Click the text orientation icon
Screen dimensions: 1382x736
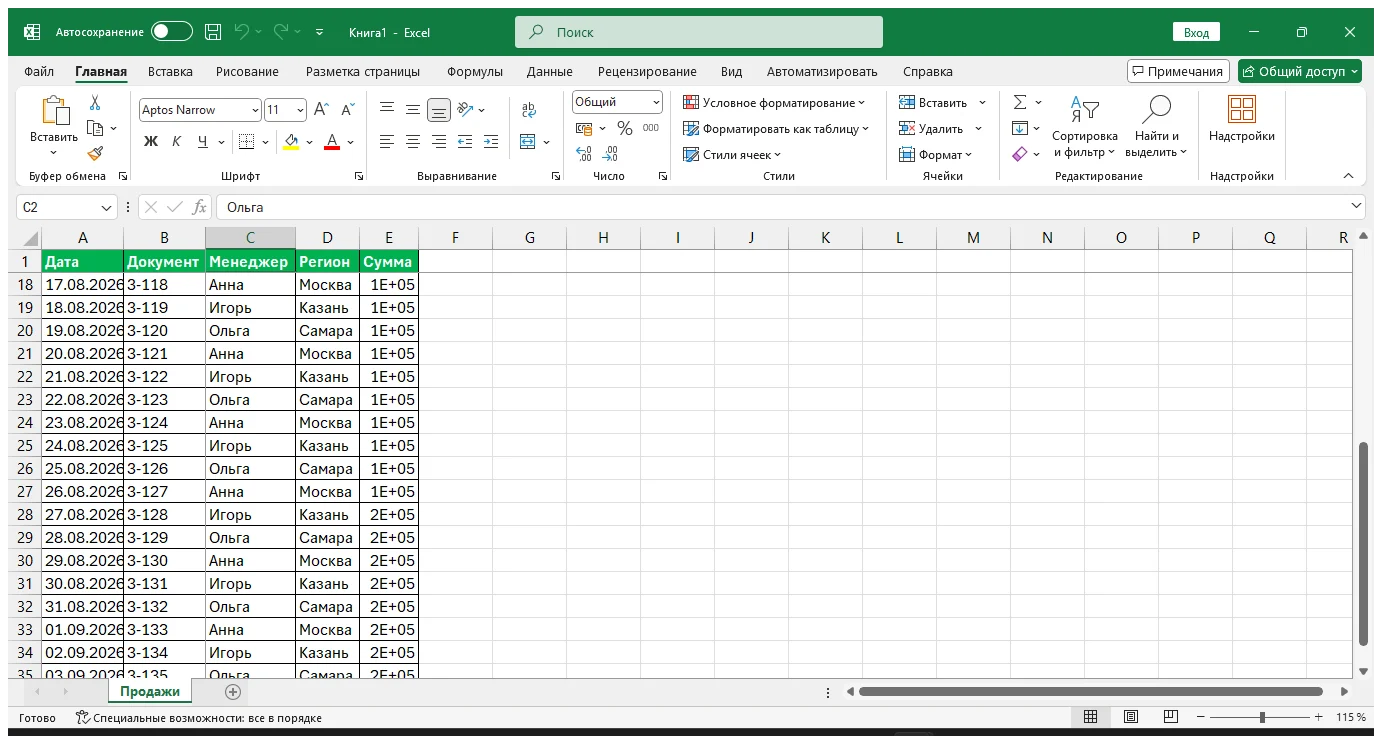pos(465,110)
